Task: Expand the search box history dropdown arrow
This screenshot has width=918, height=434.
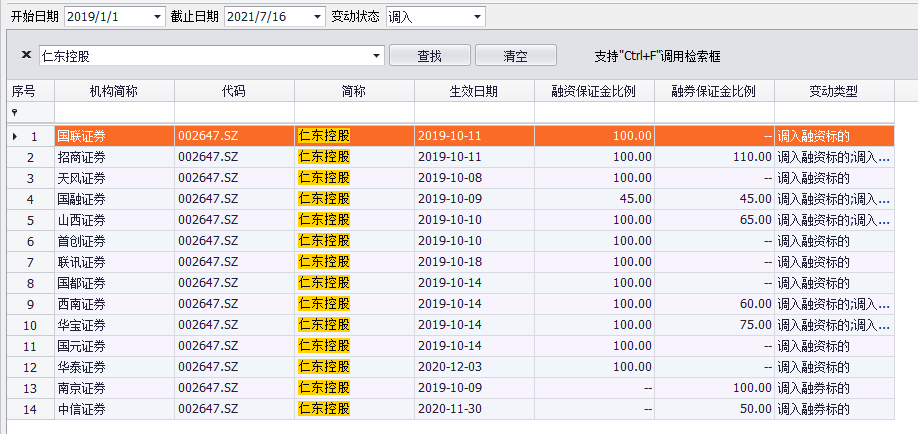Action: pyautogui.click(x=376, y=56)
